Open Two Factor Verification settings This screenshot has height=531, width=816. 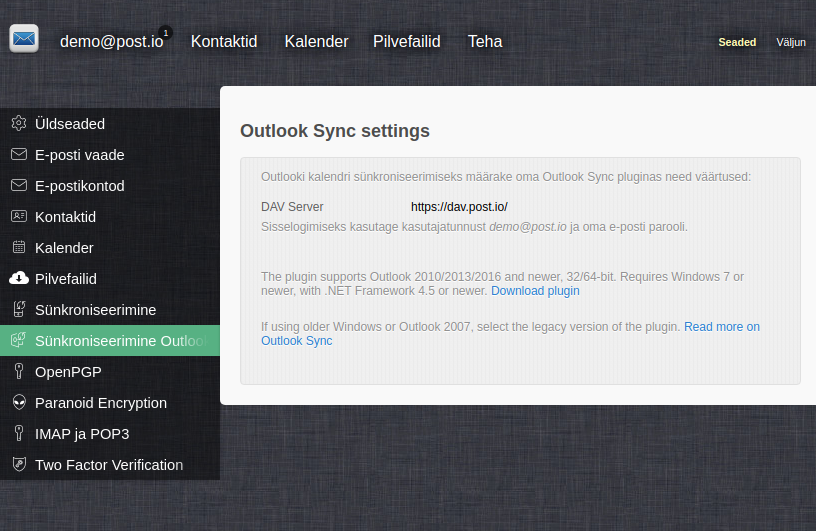click(110, 464)
